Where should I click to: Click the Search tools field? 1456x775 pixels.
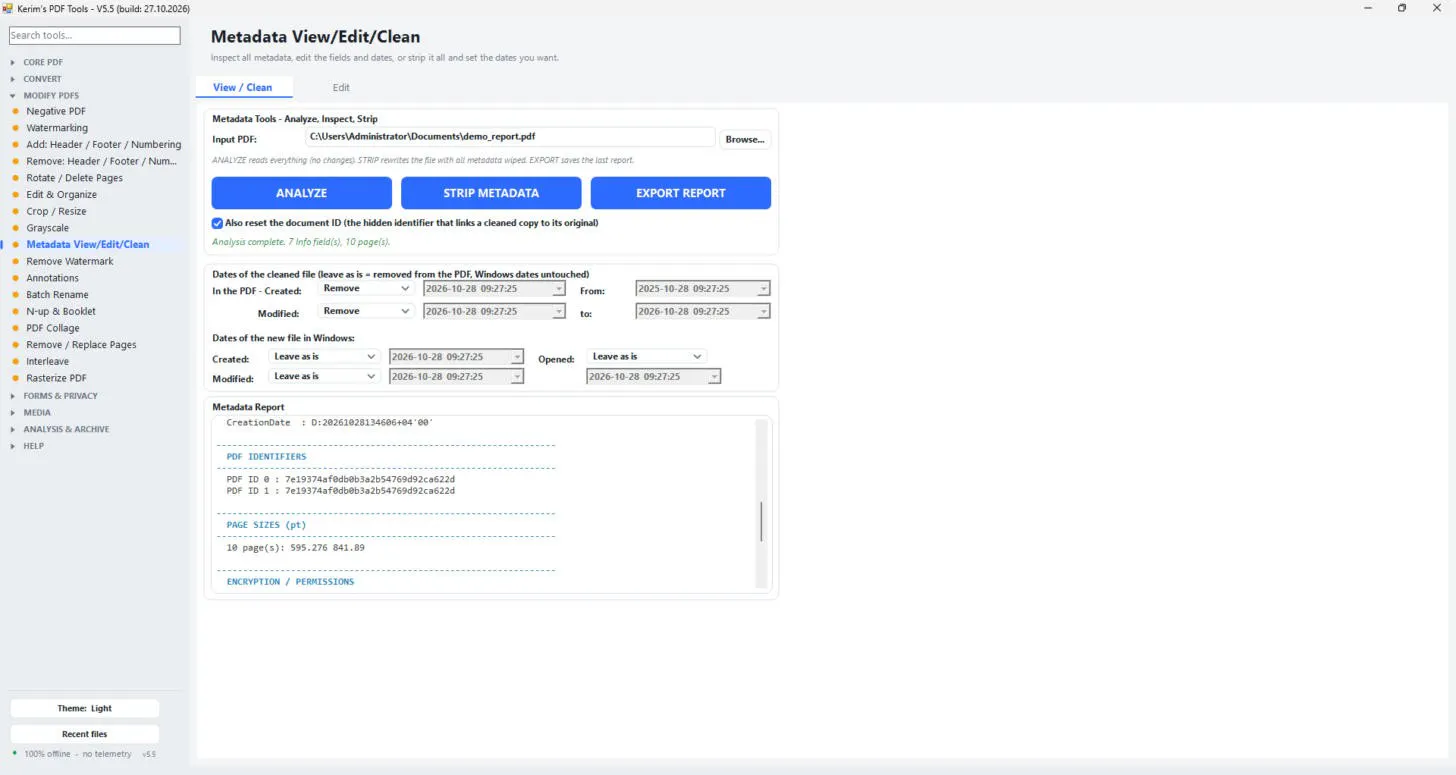(x=95, y=35)
